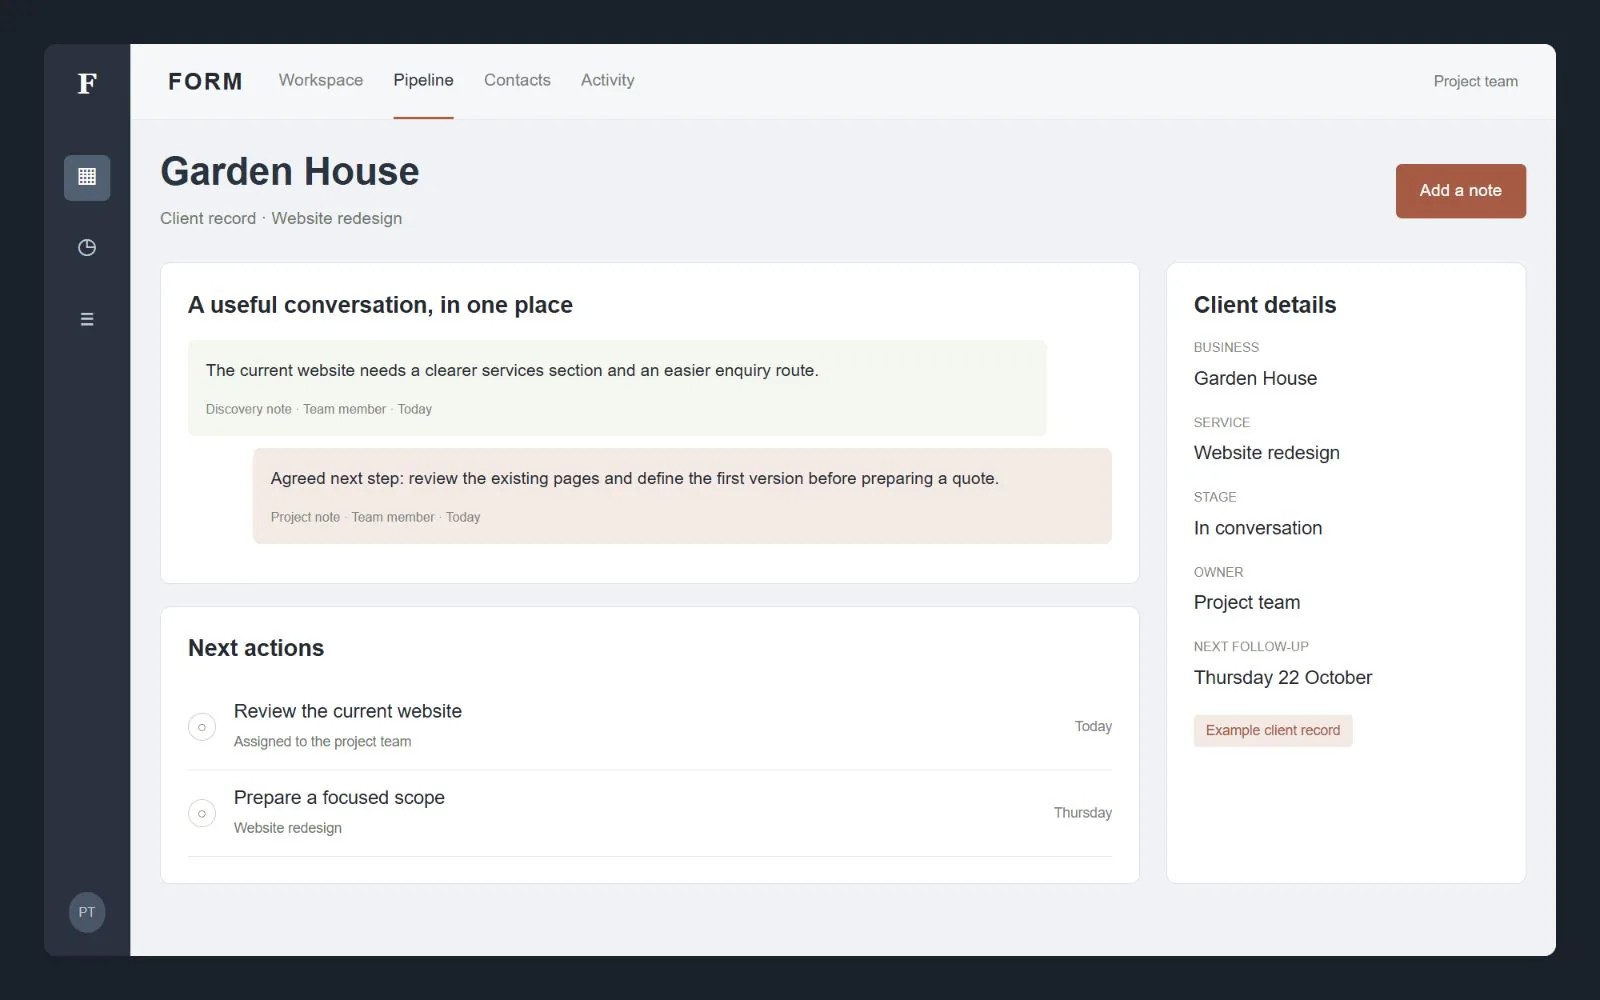1600x1000 pixels.
Task: Click the follow-up date Thursday 22 October
Action: (1283, 678)
